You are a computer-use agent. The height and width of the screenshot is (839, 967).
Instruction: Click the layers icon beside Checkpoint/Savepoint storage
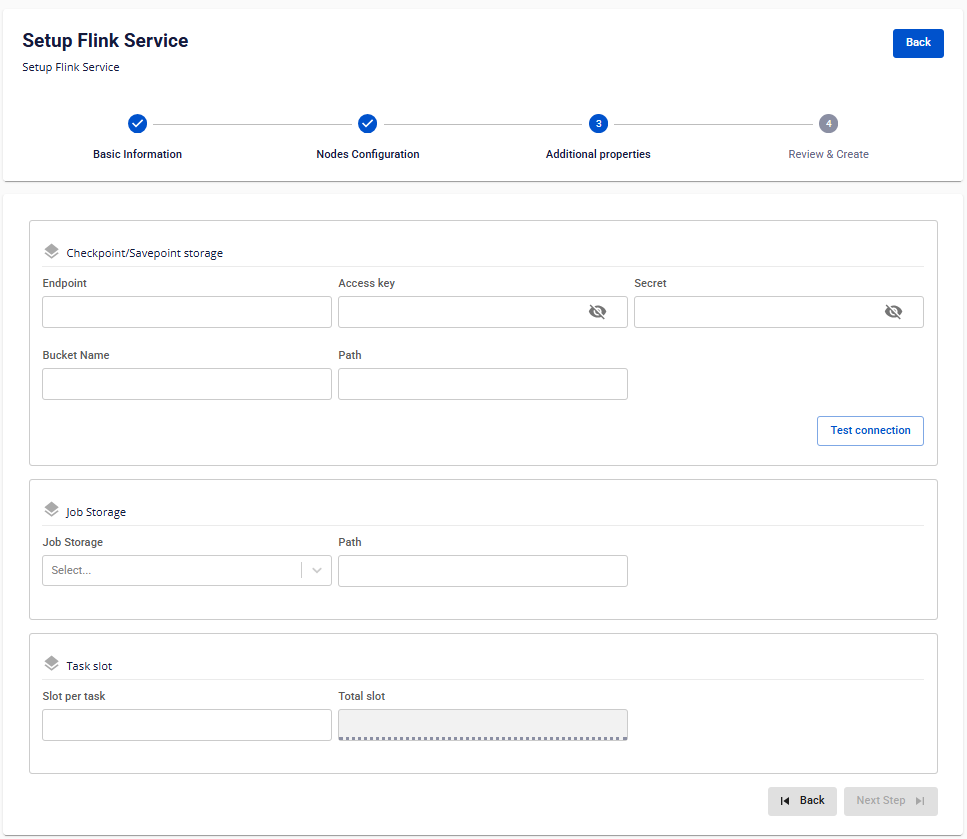(51, 252)
